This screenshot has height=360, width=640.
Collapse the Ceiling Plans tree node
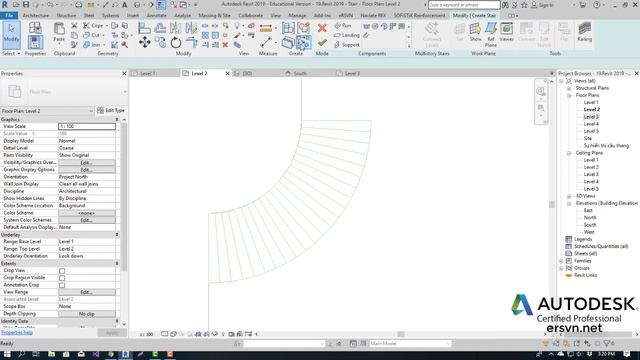coord(569,153)
